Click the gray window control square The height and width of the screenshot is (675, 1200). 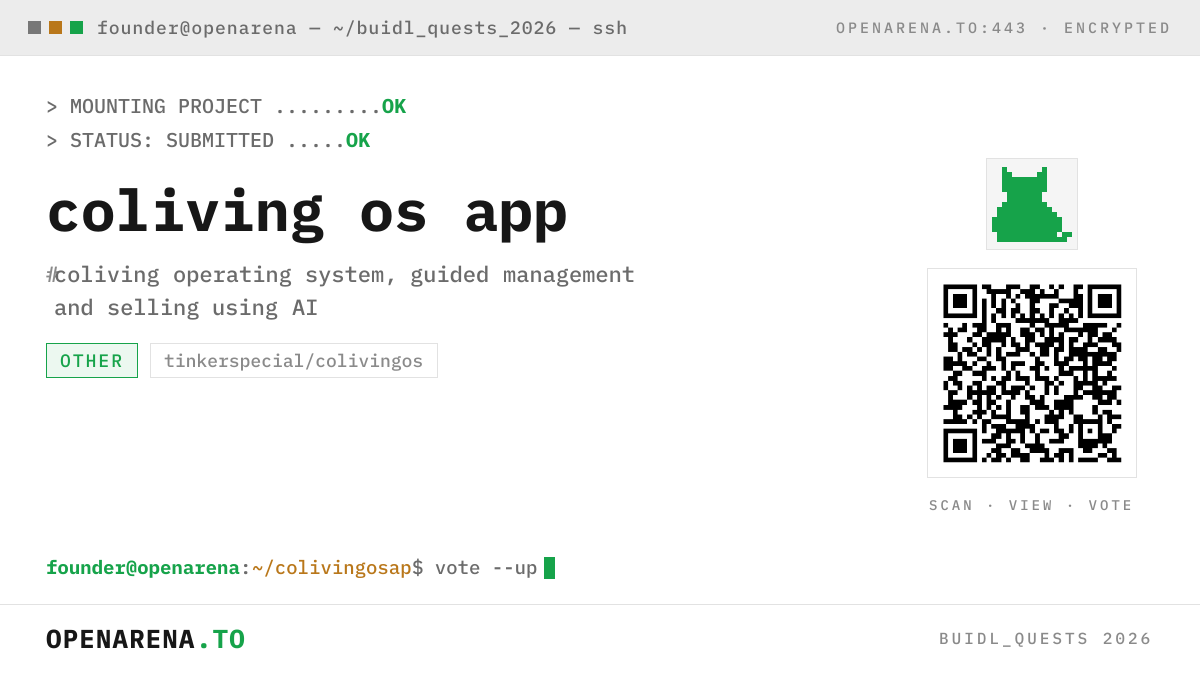pos(34,28)
